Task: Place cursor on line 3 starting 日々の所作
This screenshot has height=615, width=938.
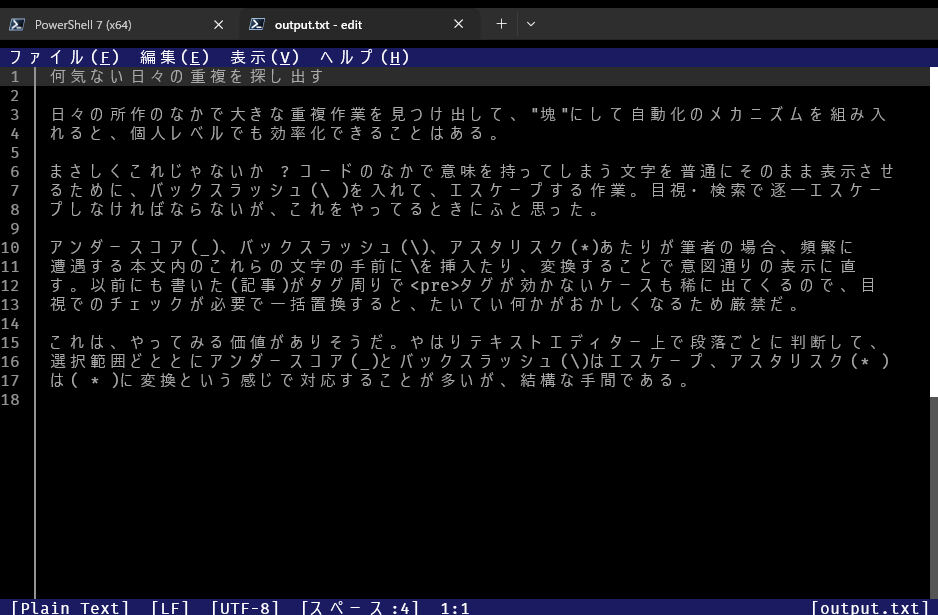Action: pyautogui.click(x=468, y=114)
